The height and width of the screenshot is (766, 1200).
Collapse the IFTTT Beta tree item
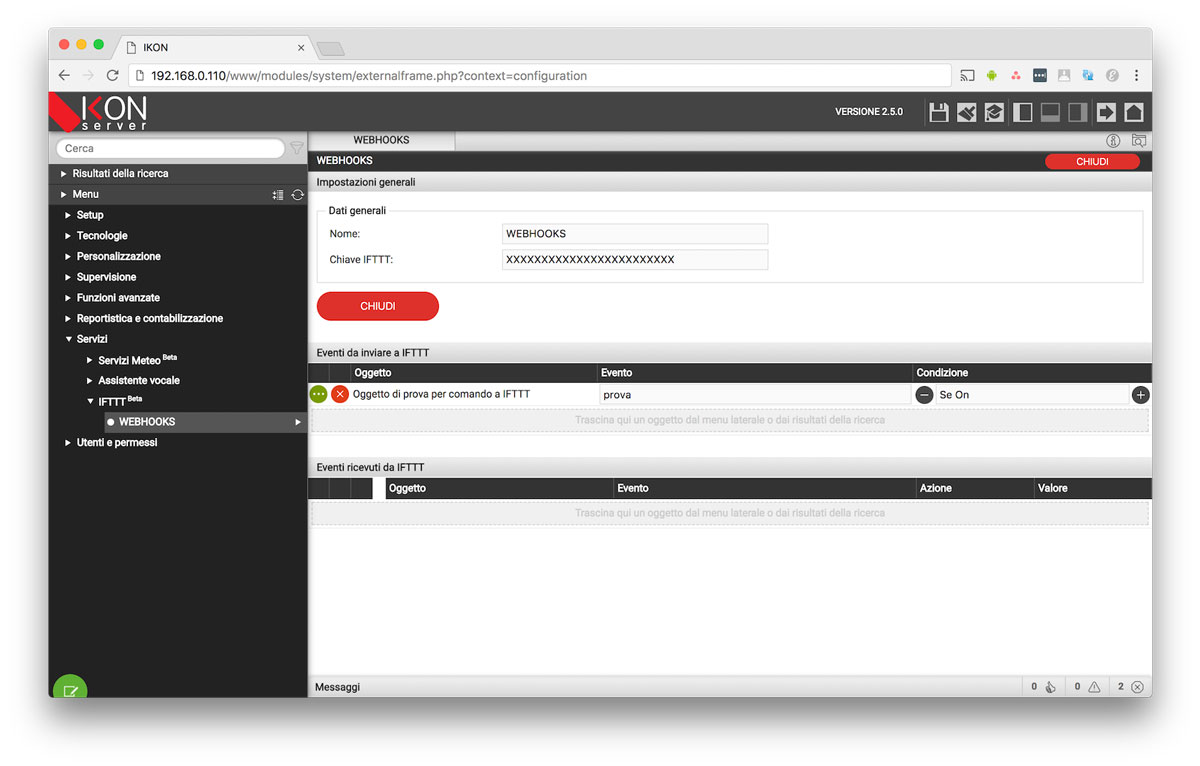[89, 401]
